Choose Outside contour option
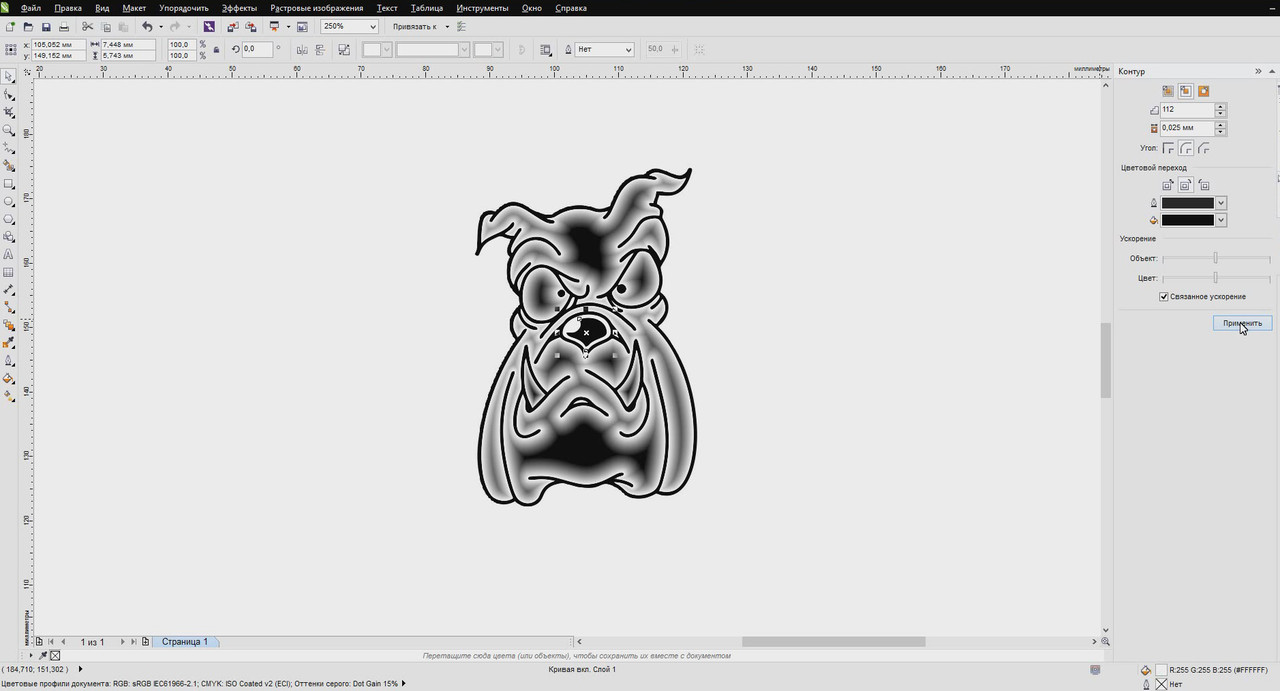 (x=1203, y=91)
